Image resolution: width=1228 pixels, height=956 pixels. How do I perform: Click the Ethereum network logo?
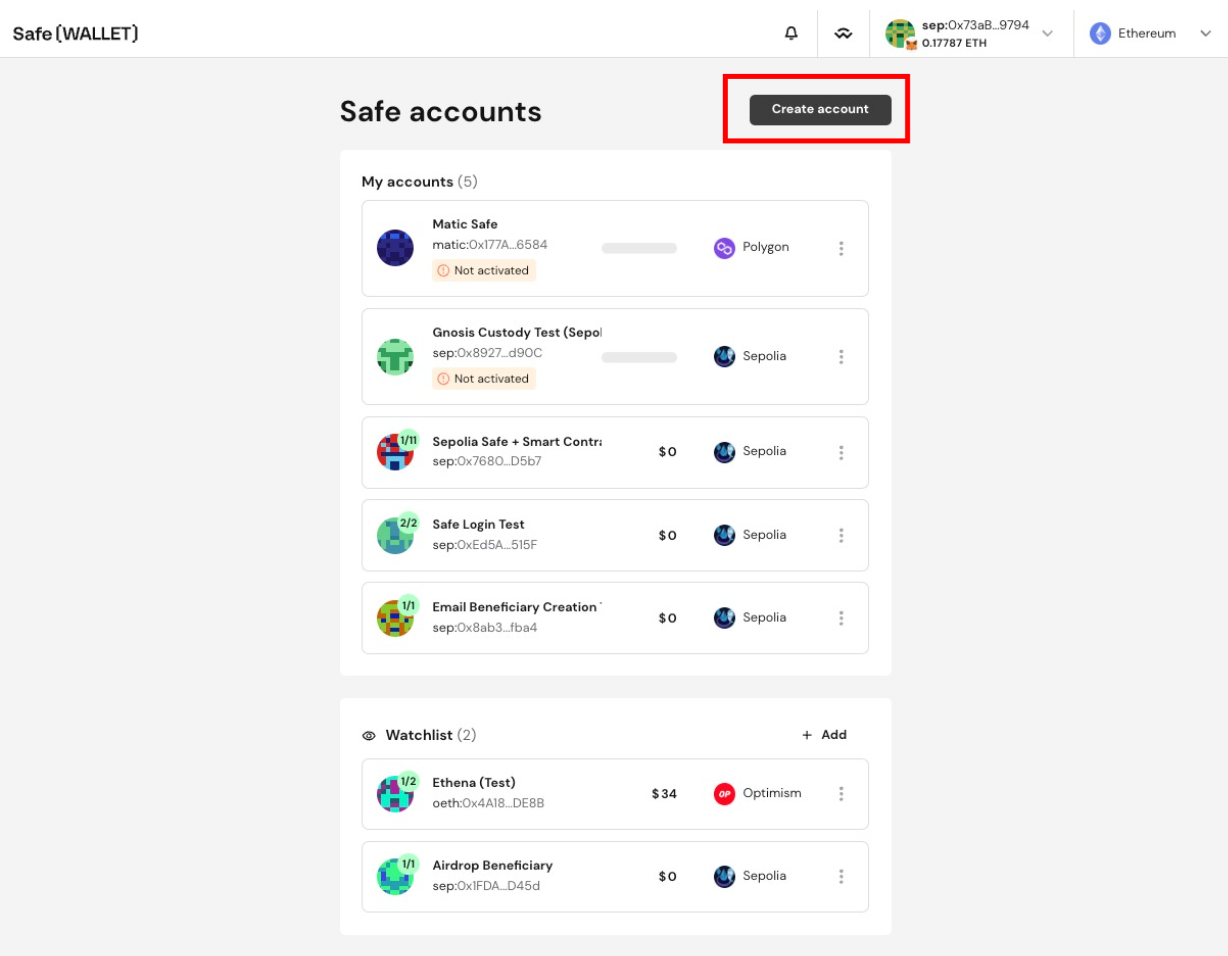click(1100, 33)
